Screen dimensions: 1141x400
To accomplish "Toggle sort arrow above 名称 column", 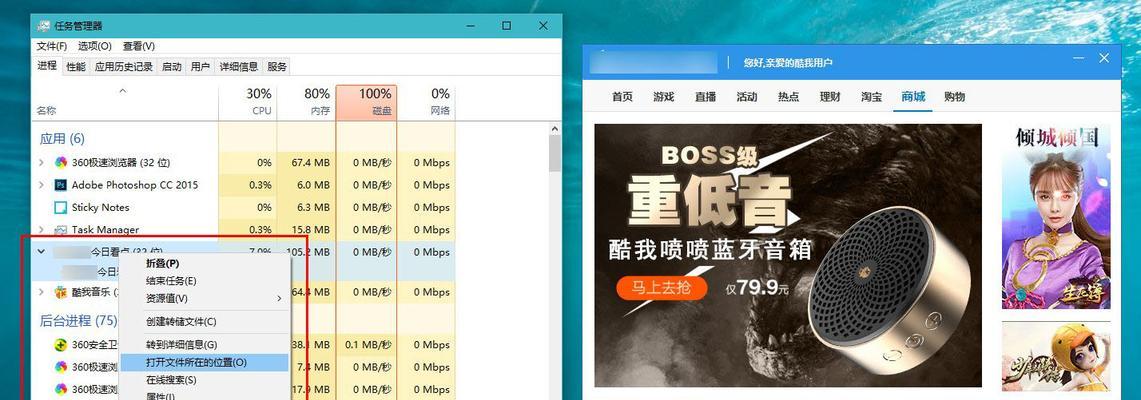I will [x=122, y=91].
